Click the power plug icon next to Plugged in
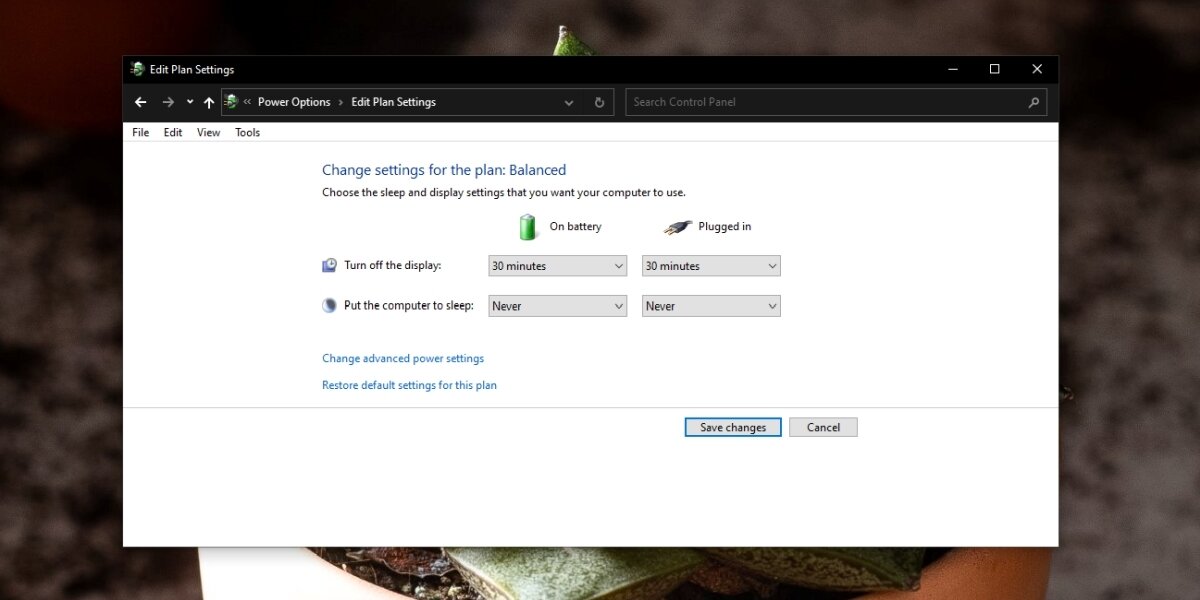 (x=678, y=226)
